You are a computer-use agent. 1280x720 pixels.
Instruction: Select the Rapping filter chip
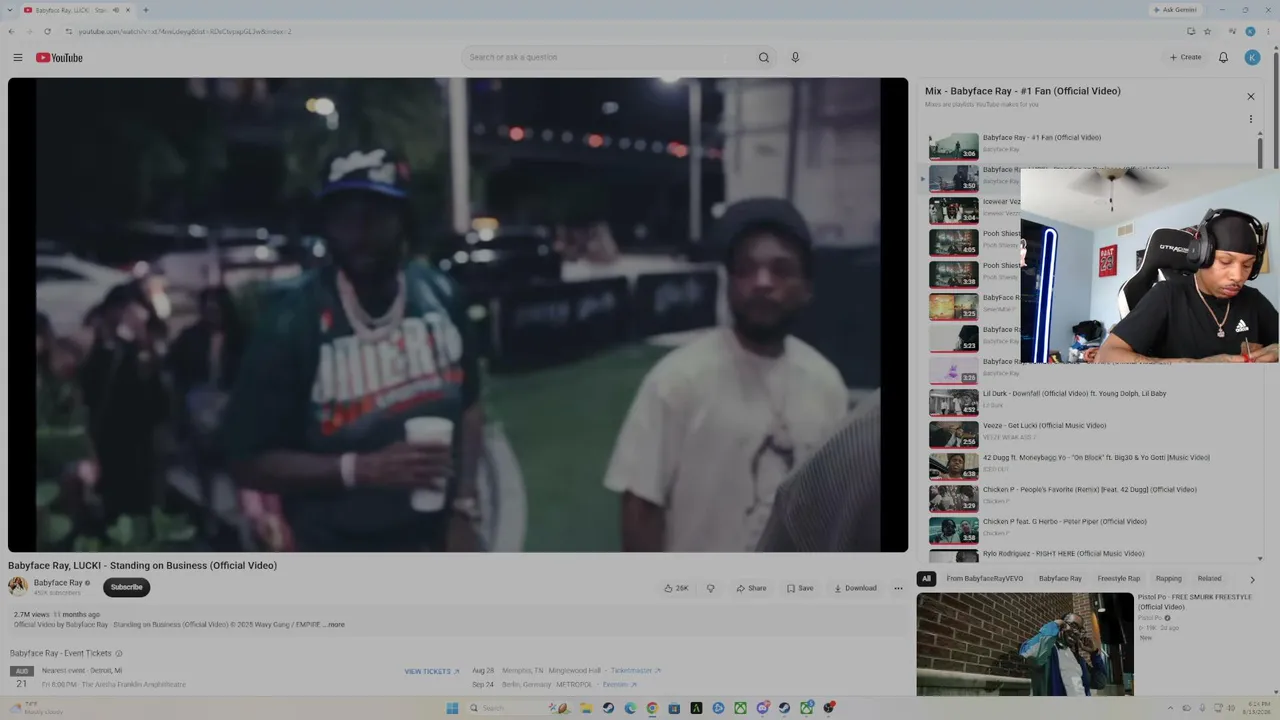[1168, 579]
